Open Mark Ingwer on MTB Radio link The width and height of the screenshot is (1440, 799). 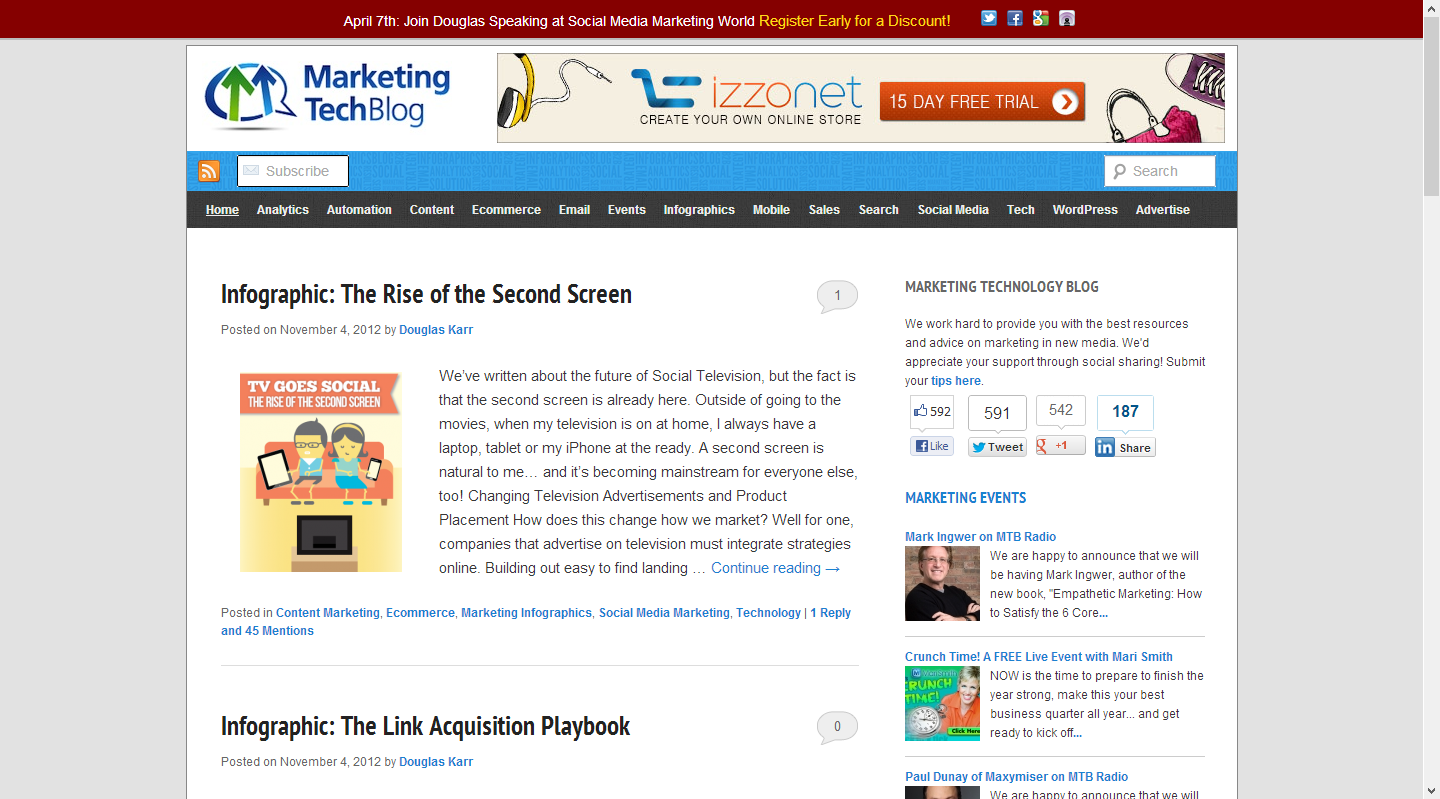980,537
